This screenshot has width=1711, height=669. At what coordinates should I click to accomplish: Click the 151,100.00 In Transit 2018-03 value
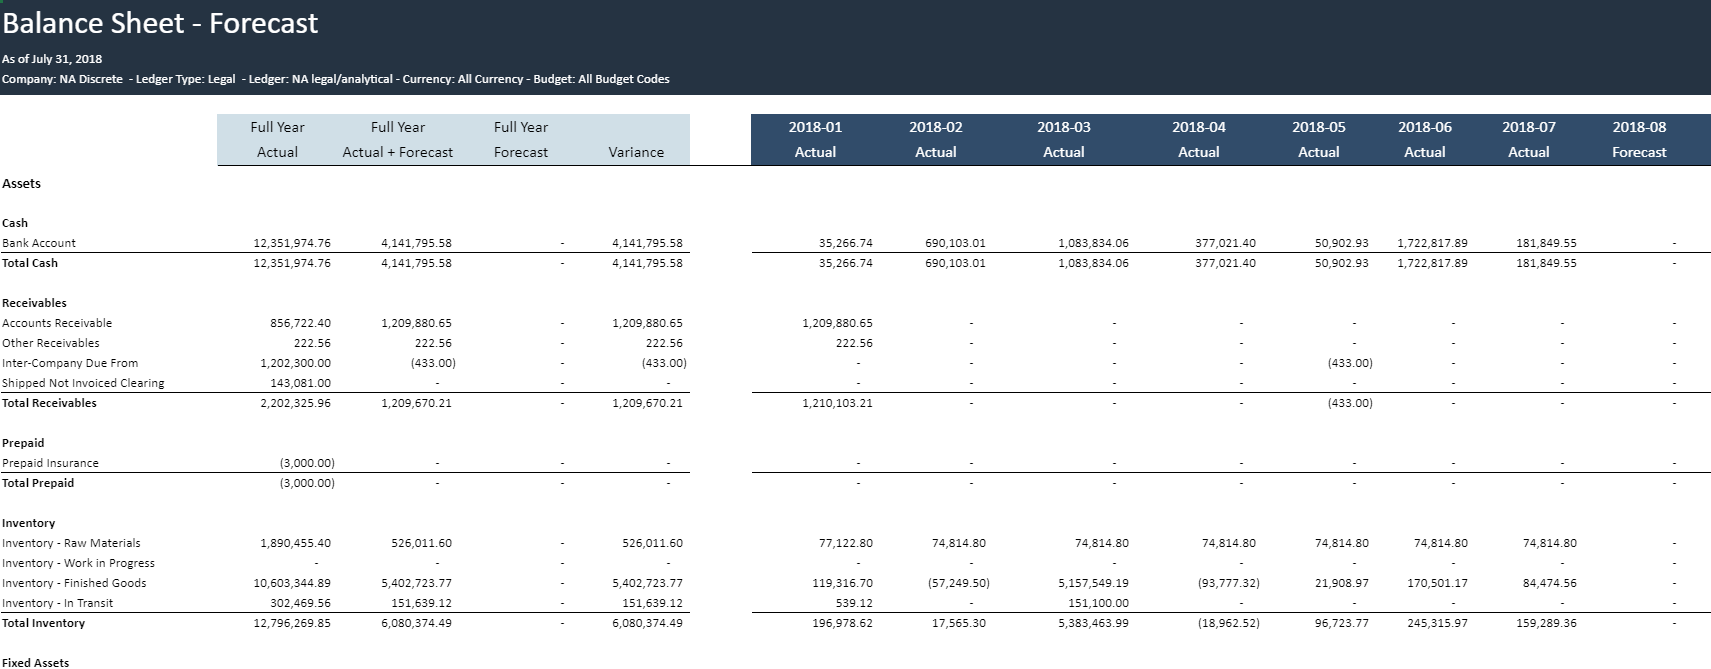point(1098,603)
